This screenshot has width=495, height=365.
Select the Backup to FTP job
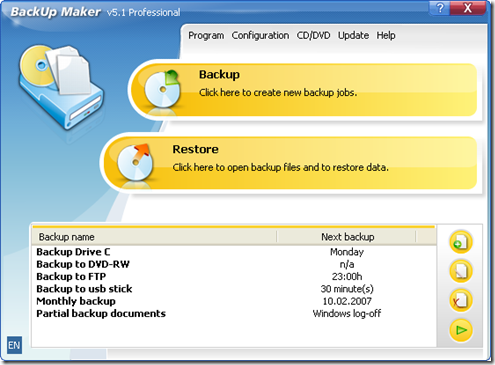coord(234,276)
